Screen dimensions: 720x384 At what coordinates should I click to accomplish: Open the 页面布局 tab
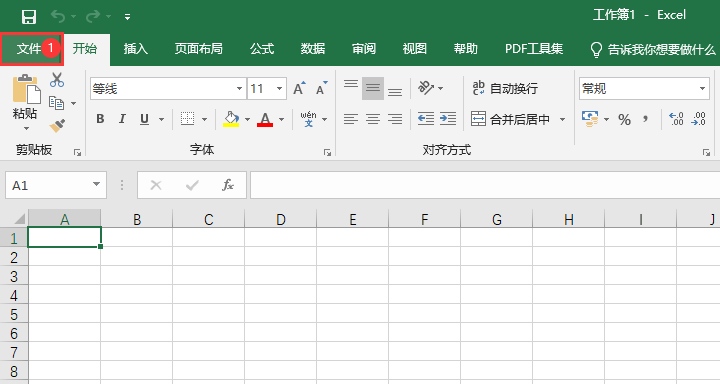coord(198,49)
